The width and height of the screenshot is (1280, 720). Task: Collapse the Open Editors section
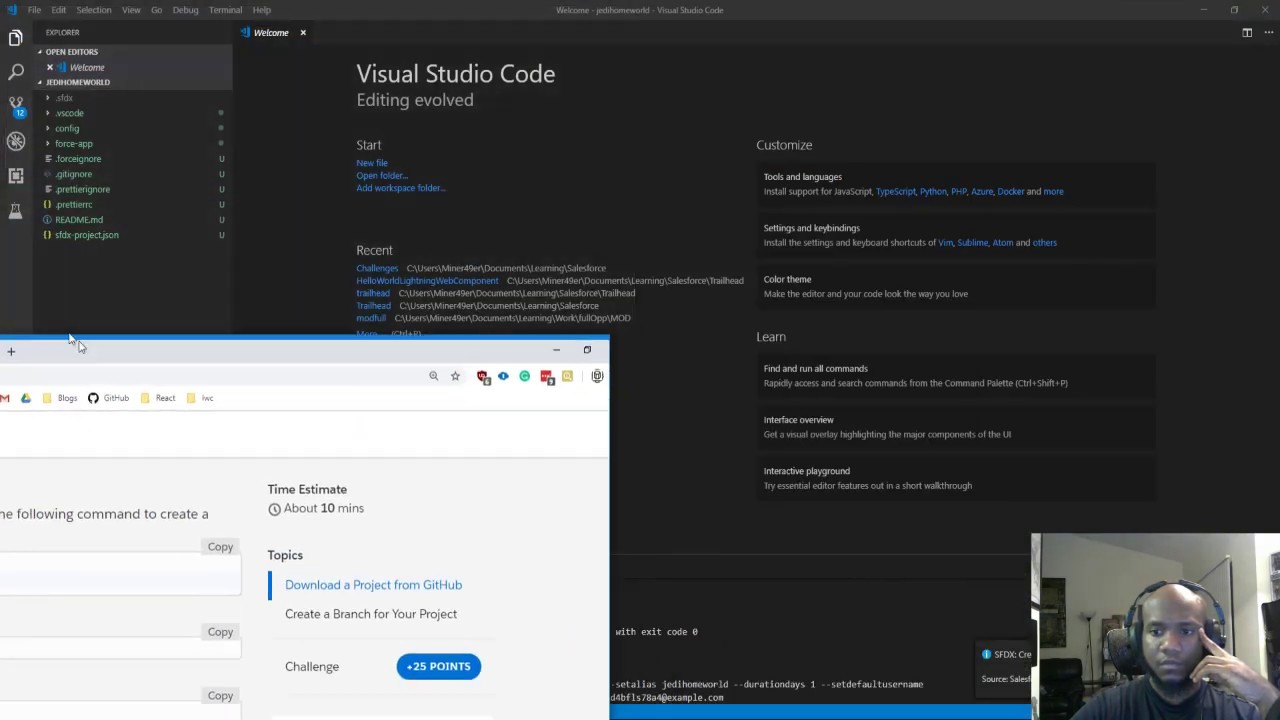pyautogui.click(x=70, y=52)
